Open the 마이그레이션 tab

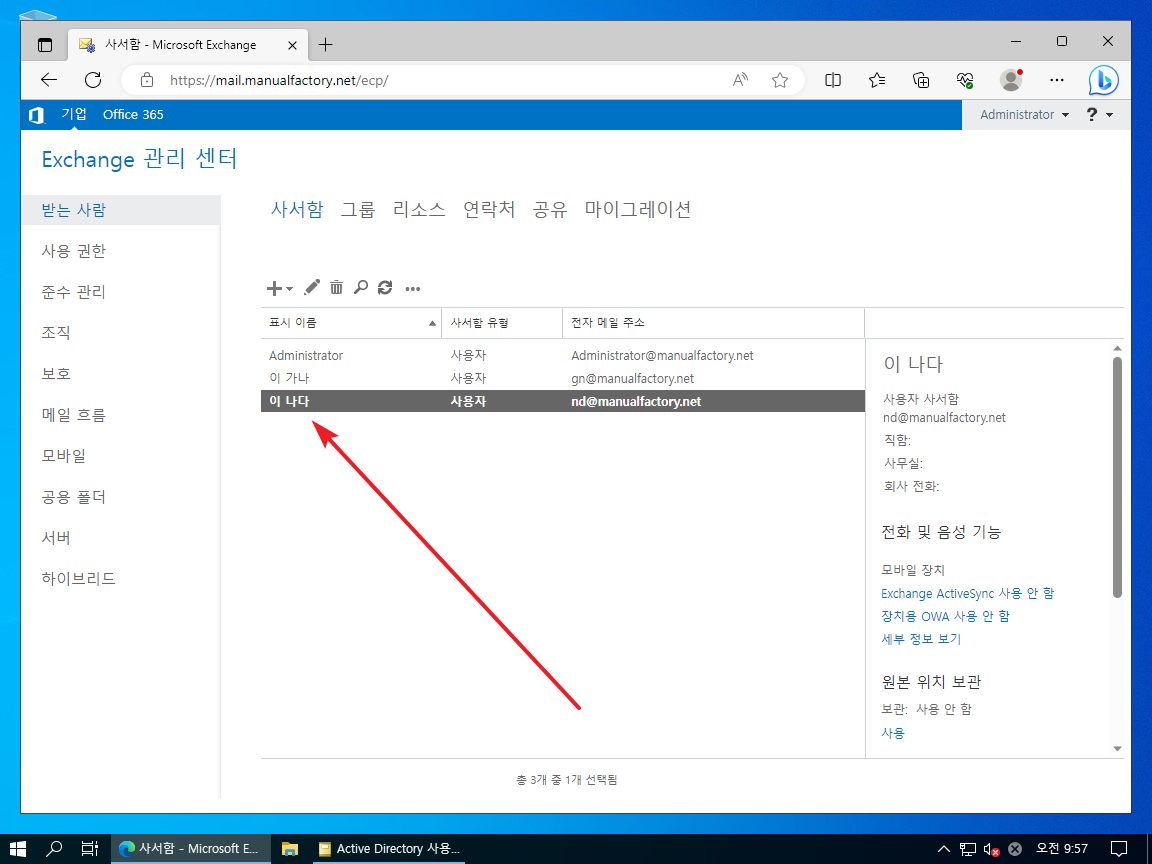pyautogui.click(x=638, y=209)
